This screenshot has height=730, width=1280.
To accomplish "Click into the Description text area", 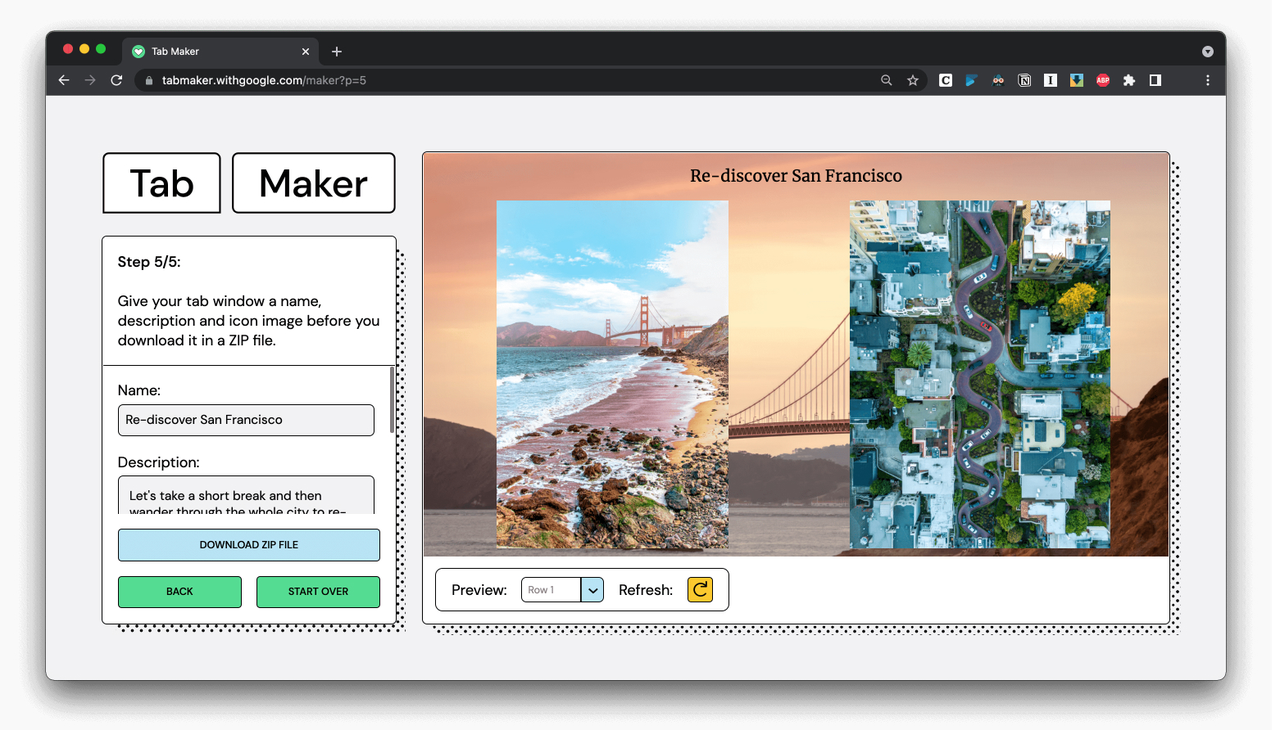I will pyautogui.click(x=246, y=496).
